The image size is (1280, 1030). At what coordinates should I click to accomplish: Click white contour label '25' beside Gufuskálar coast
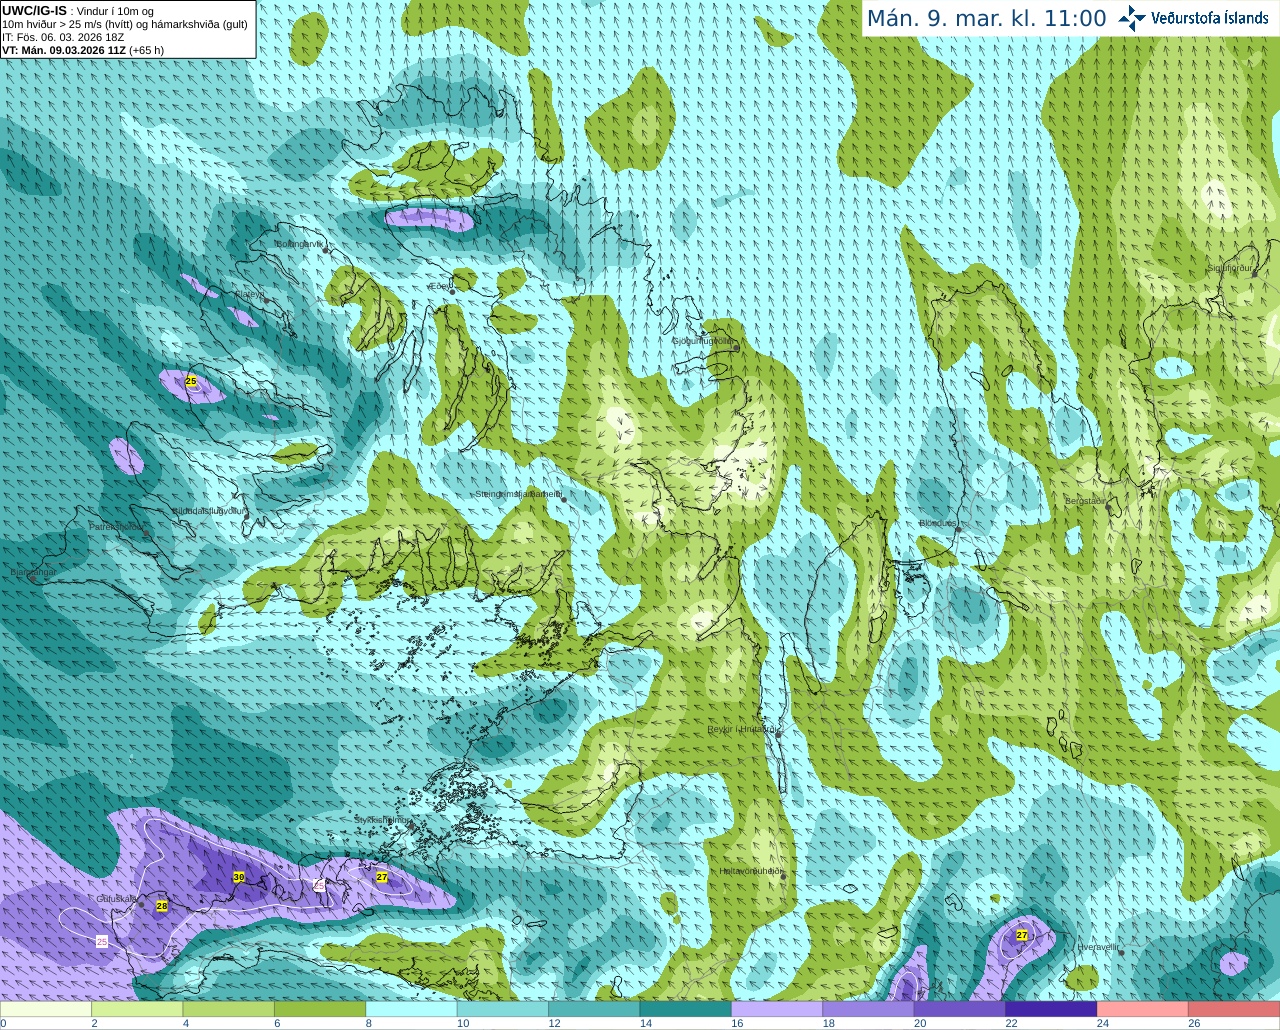101,942
